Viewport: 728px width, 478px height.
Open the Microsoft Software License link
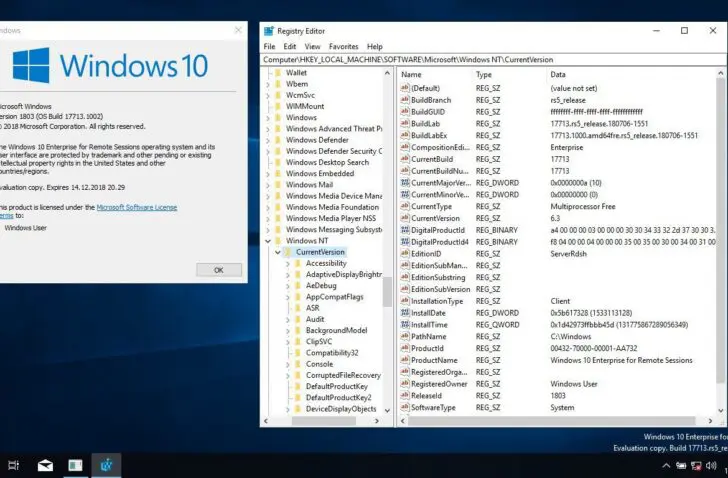136,207
